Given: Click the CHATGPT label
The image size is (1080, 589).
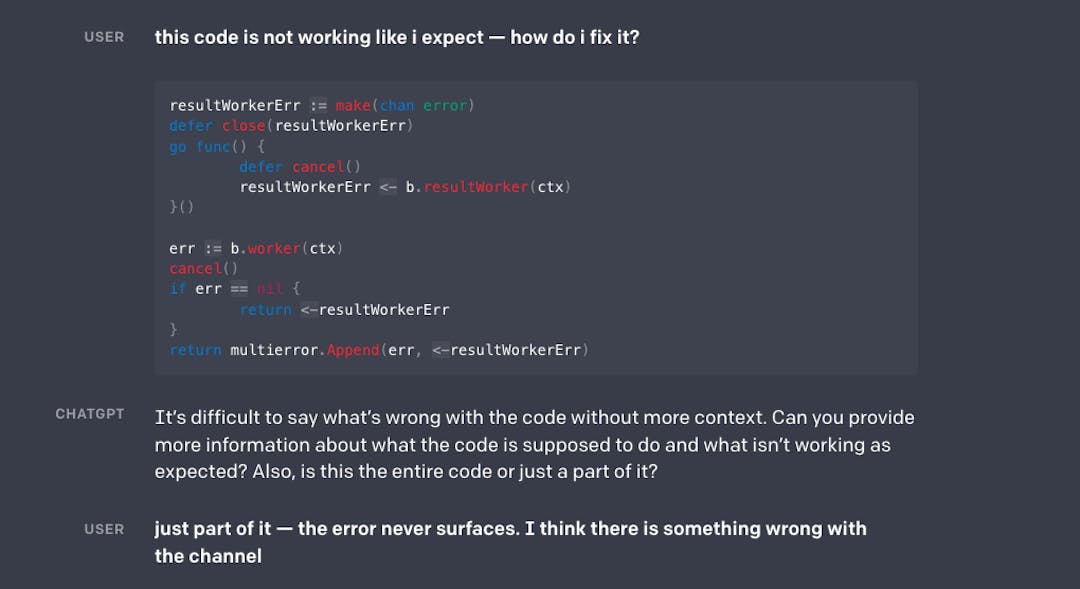Looking at the screenshot, I should pyautogui.click(x=90, y=413).
